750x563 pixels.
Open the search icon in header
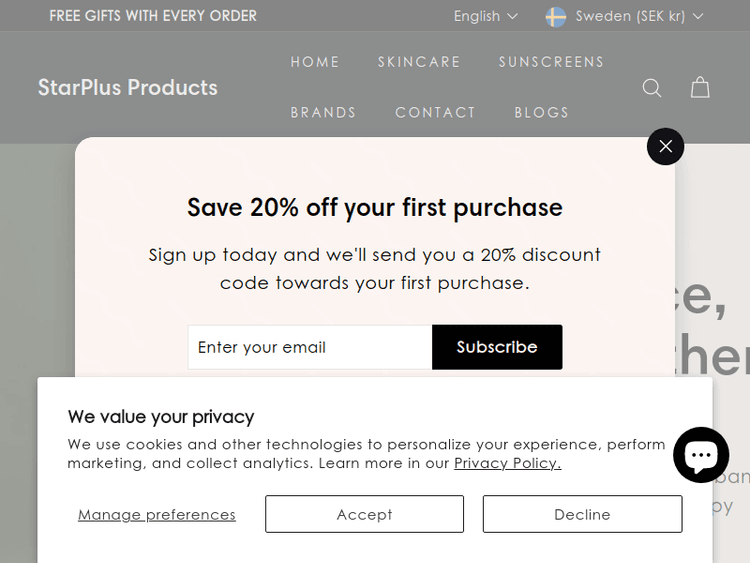[x=652, y=88]
